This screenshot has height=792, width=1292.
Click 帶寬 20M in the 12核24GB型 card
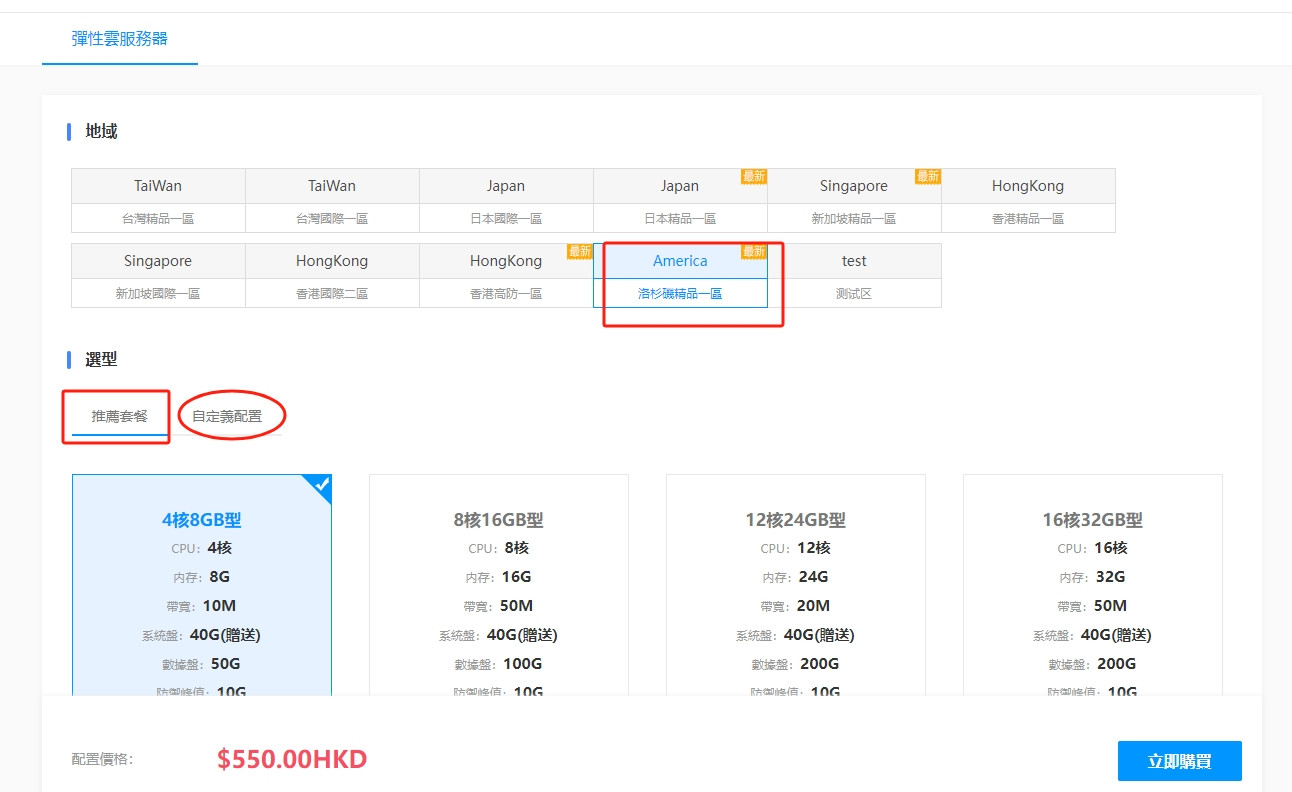[x=796, y=606]
